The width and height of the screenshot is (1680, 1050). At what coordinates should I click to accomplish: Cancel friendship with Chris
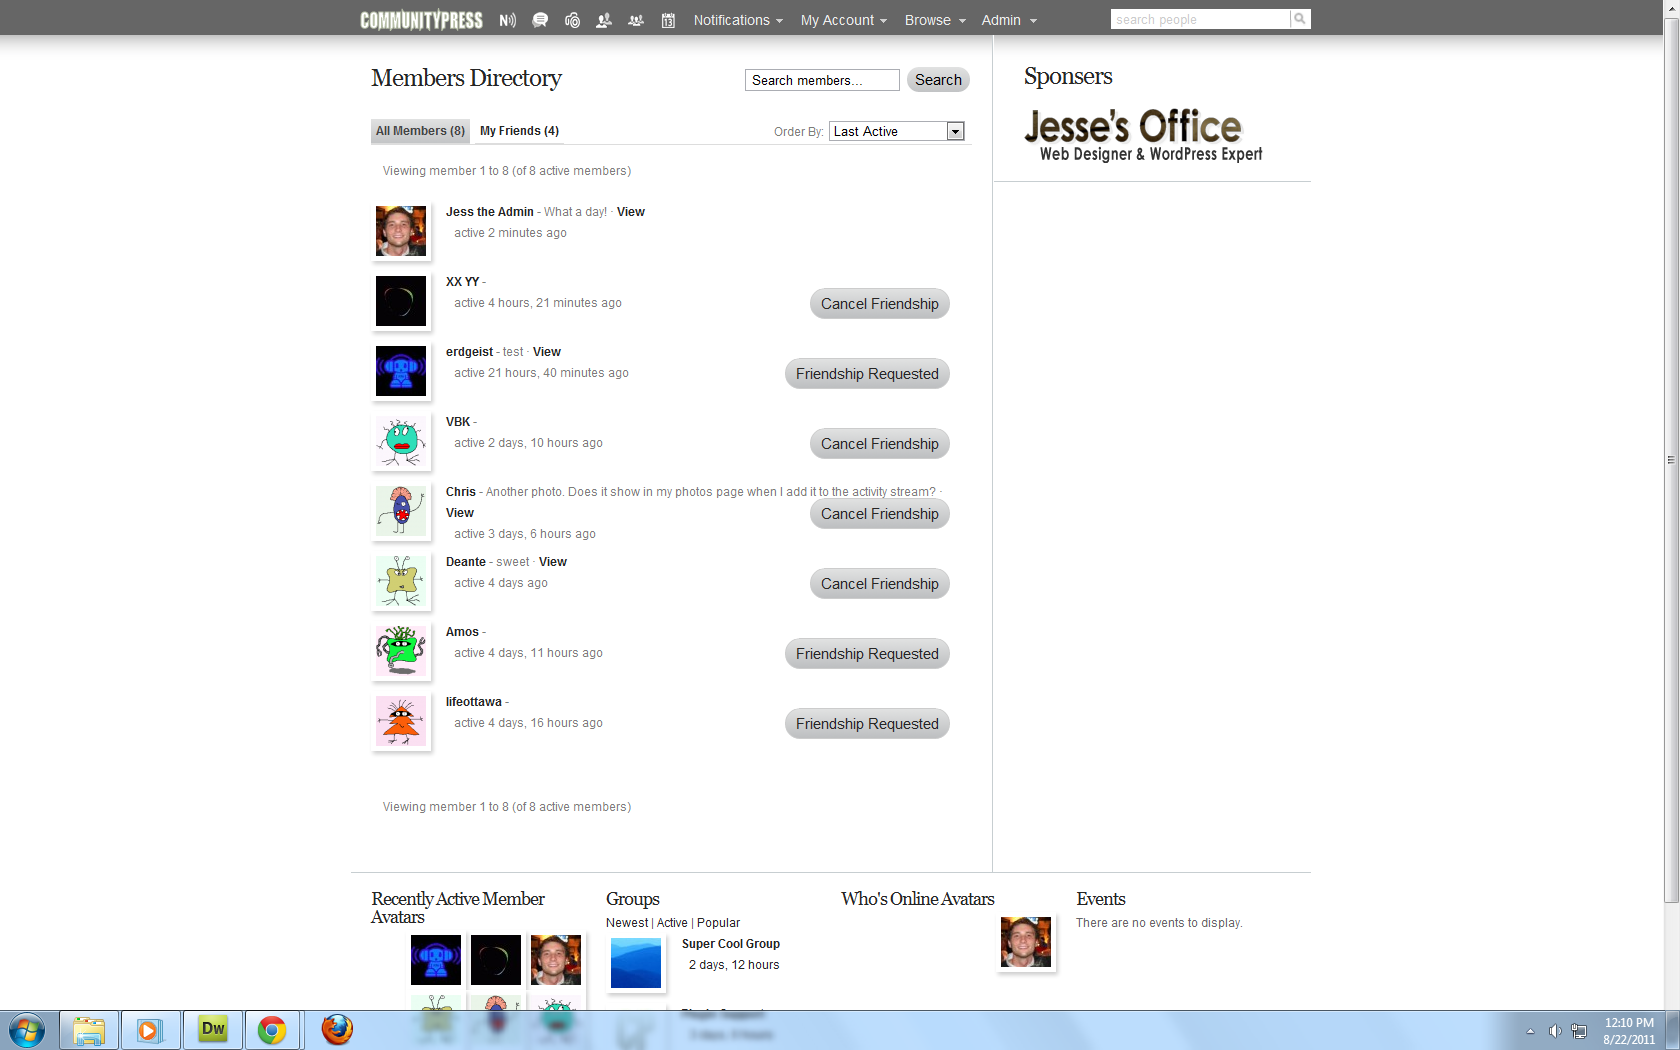[880, 514]
